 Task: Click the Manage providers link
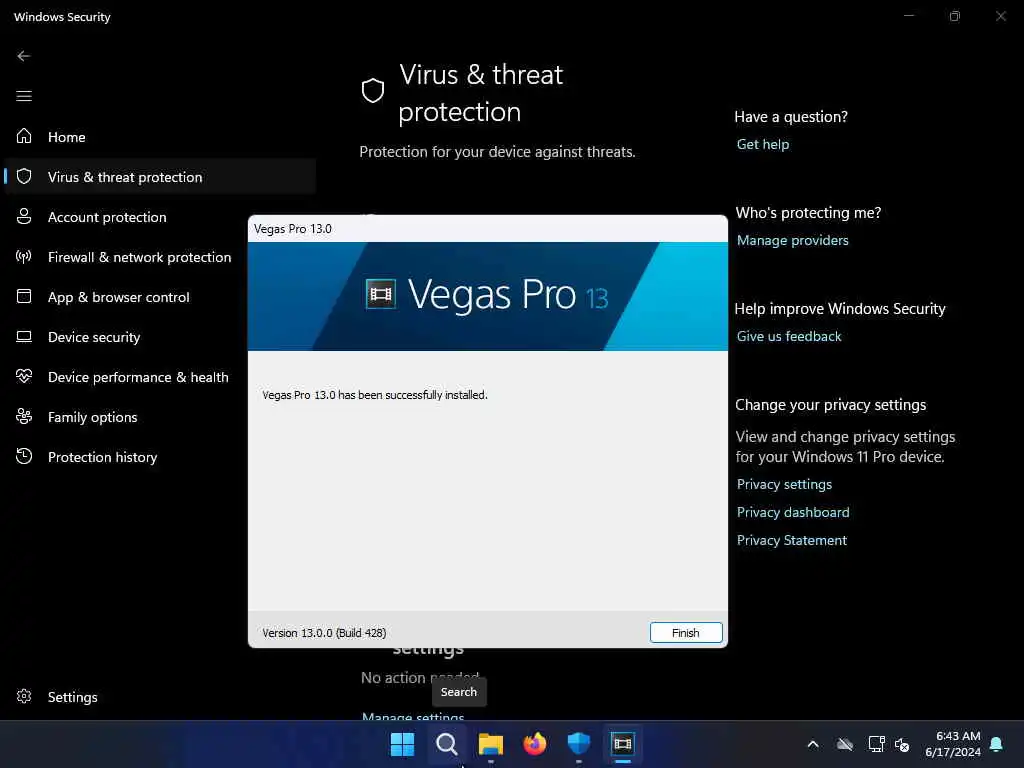coord(793,240)
